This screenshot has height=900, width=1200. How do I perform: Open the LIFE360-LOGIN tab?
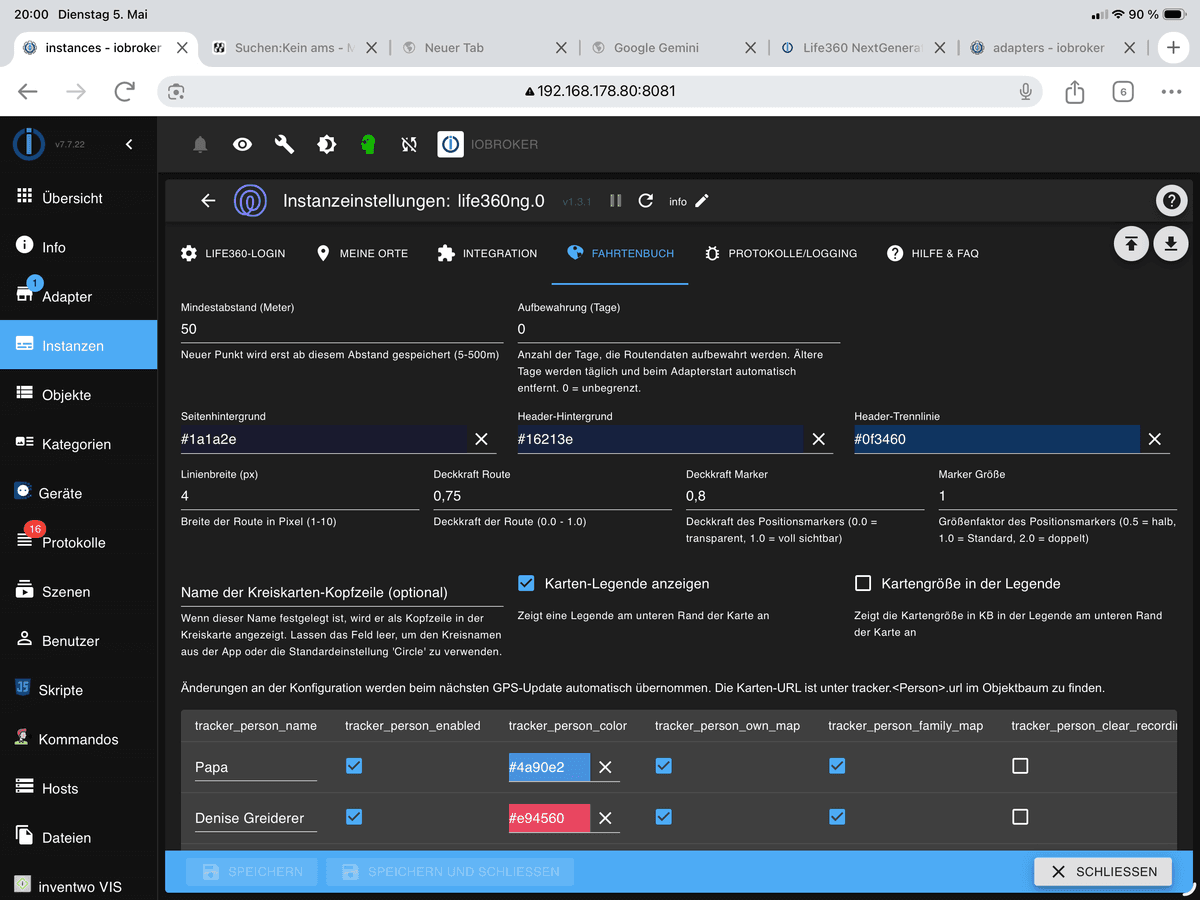[233, 254]
